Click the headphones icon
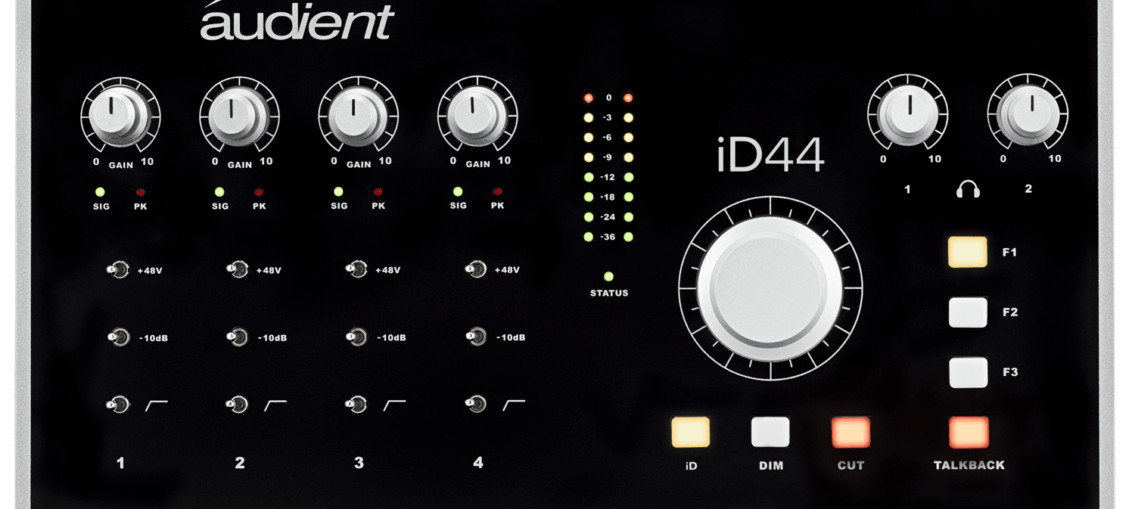The height and width of the screenshot is (509, 1132). pyautogui.click(x=967, y=188)
